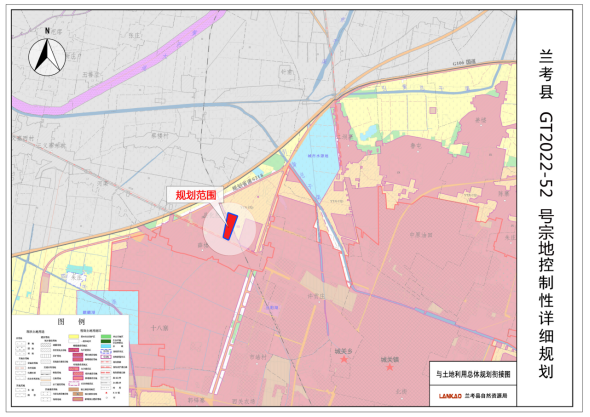Click the light green swatch in the legend

click(x=106, y=336)
